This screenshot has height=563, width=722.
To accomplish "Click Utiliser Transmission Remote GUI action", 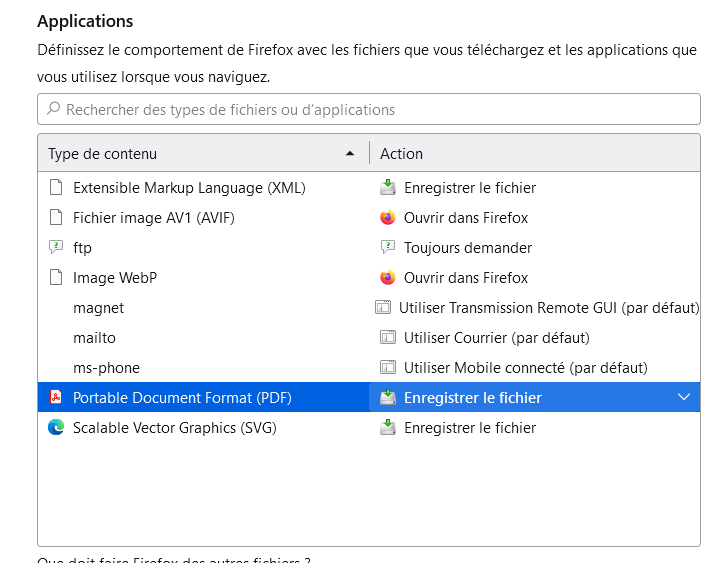I will (548, 308).
